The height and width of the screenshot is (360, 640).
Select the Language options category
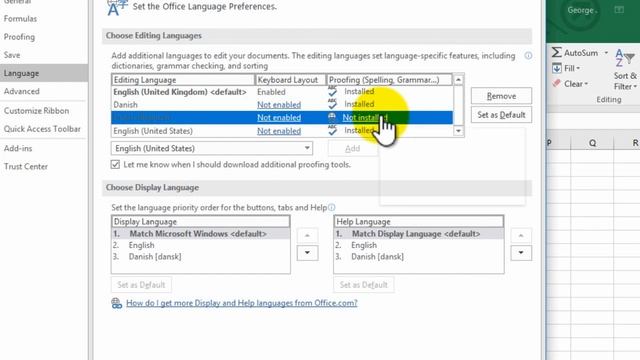44,73
